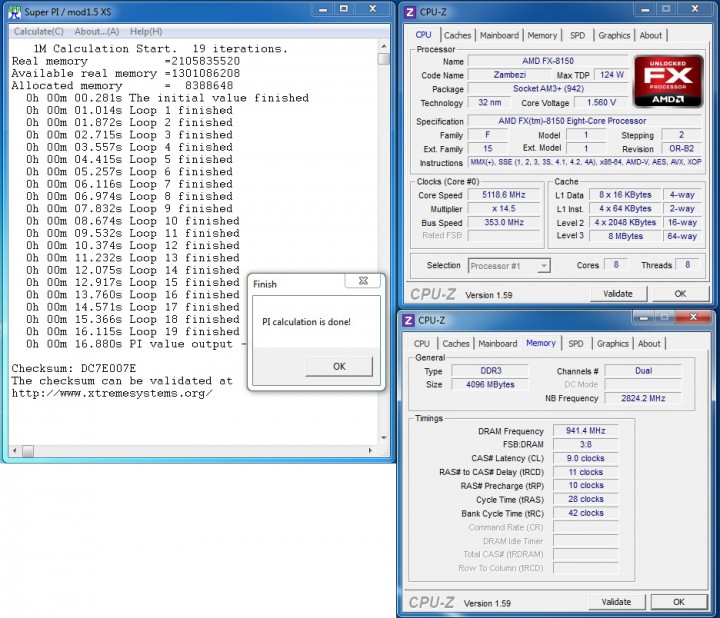The image size is (720, 618).
Task: Click the memory Size 4096 MBytes value
Action: coord(490,384)
